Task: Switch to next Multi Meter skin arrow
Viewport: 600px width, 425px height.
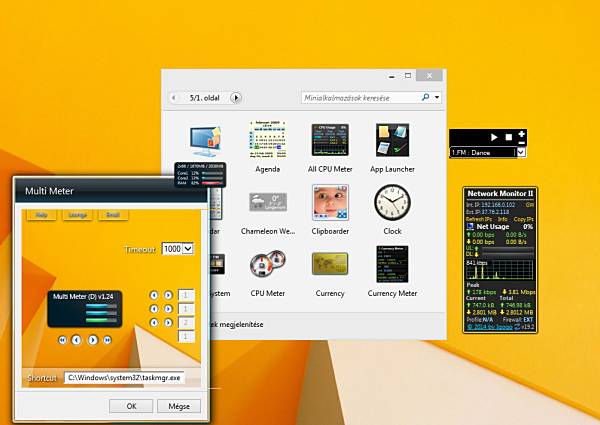Action: [93, 340]
